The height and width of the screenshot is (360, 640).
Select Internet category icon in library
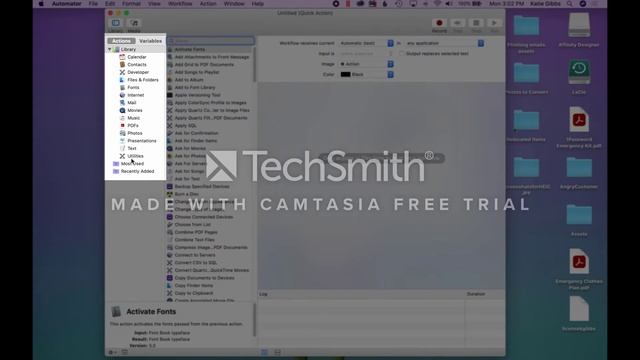[x=122, y=95]
